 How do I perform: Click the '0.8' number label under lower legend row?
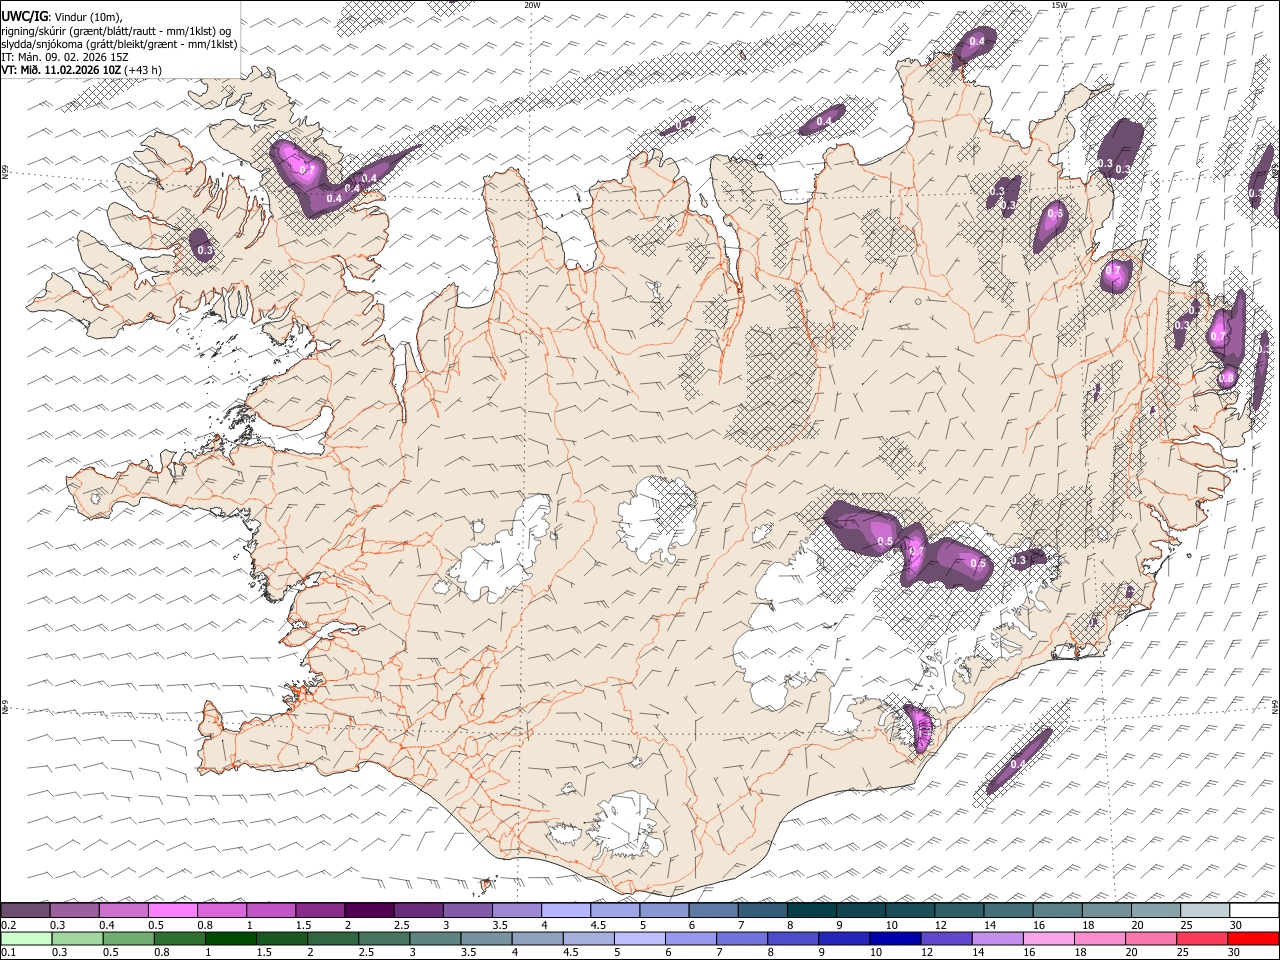pyautogui.click(x=161, y=952)
